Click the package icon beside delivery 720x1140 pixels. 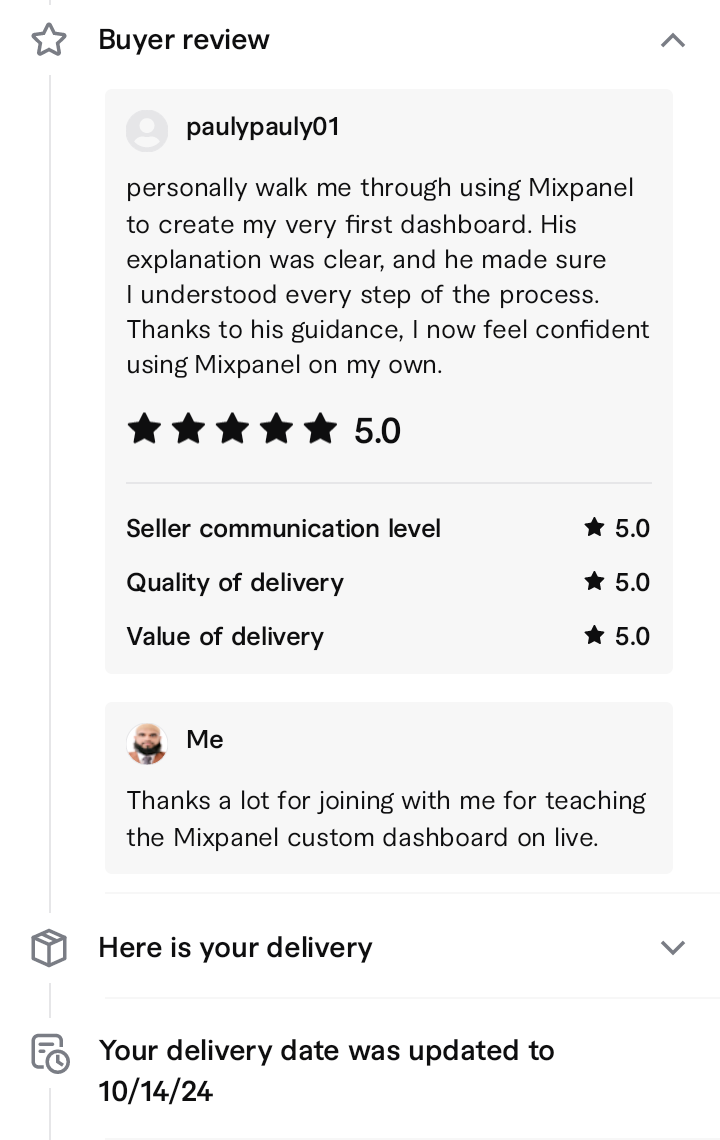point(49,947)
